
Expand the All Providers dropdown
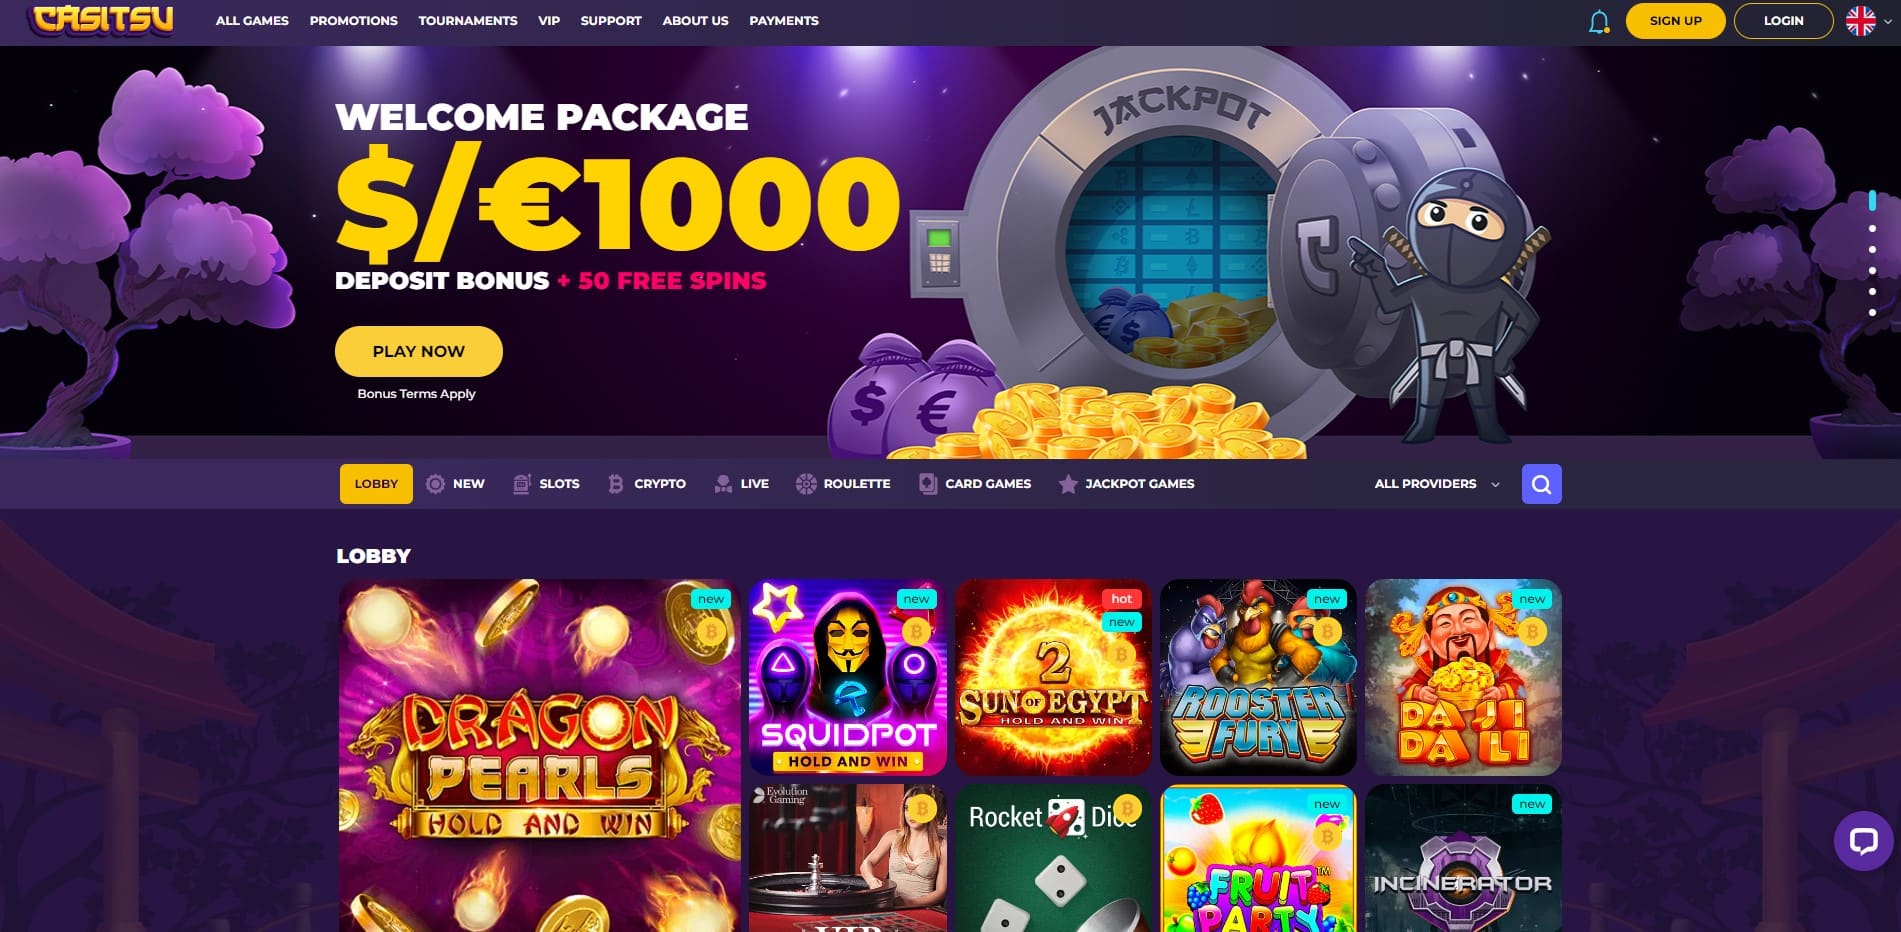pos(1437,484)
